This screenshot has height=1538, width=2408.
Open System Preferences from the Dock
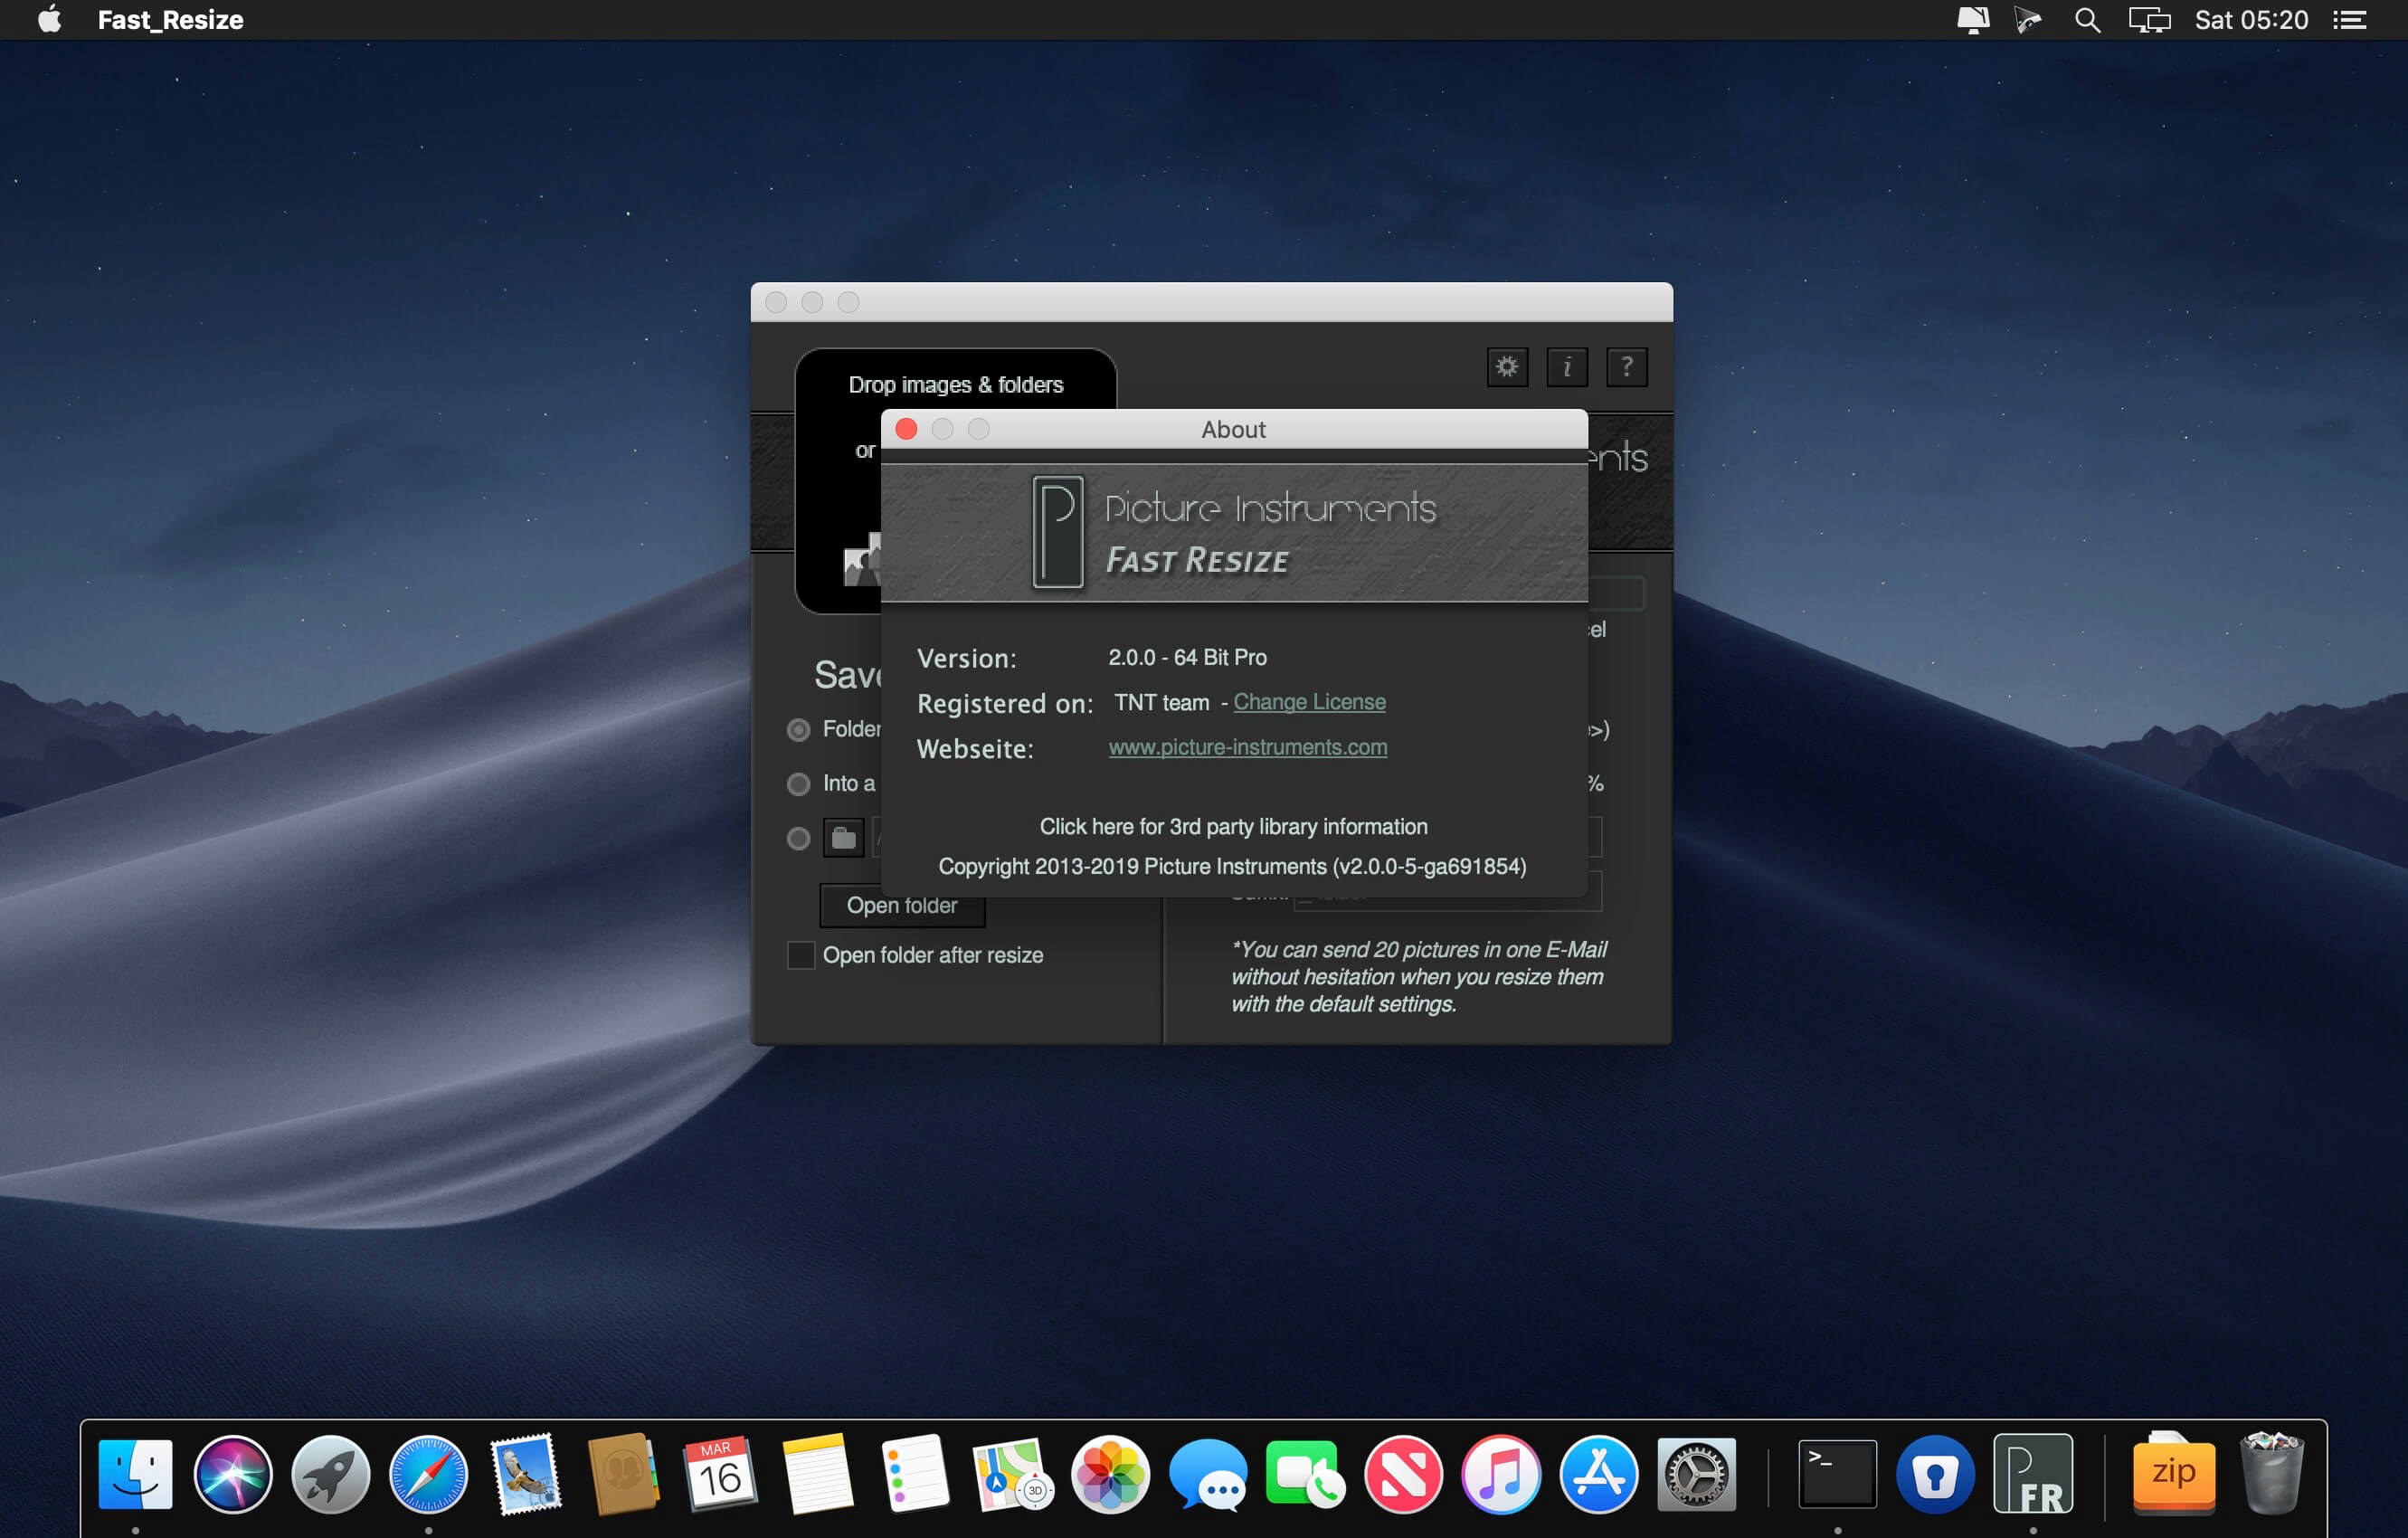[1696, 1474]
